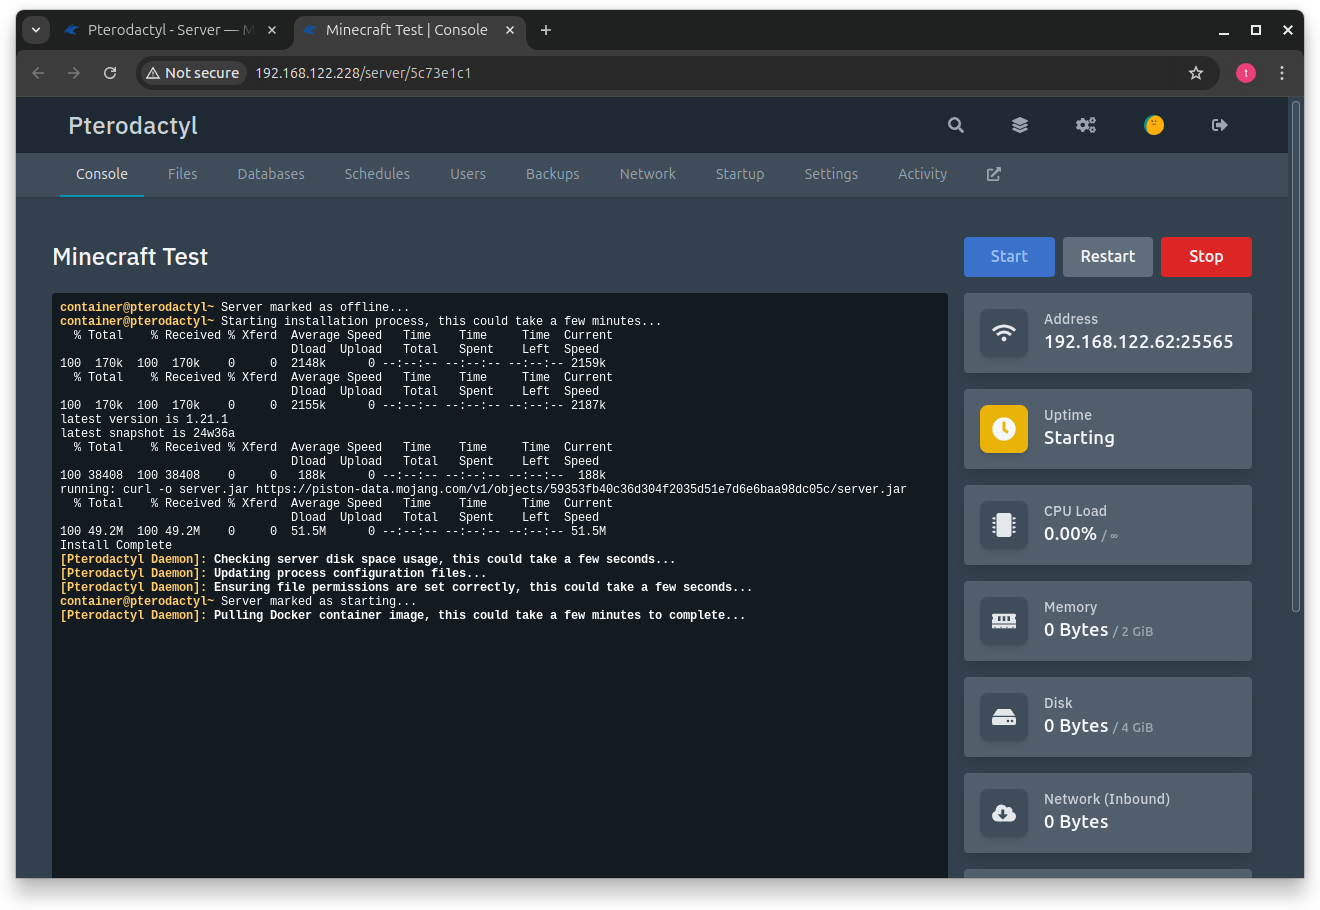Click the cloud icon on Network Inbound card
1320x910 pixels.
click(x=1004, y=813)
